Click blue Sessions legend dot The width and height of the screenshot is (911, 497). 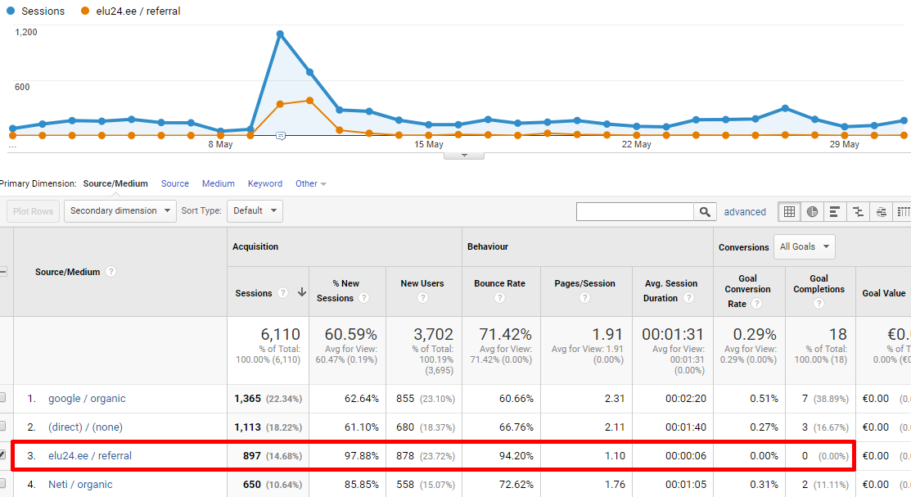click(x=10, y=11)
